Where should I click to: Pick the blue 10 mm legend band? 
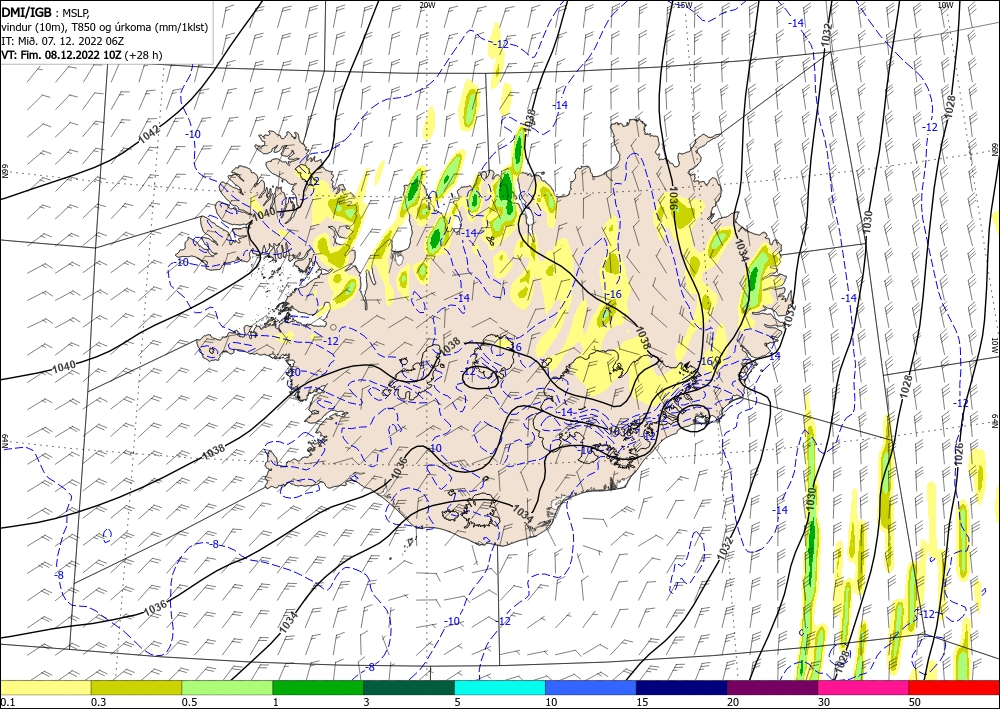pos(591,687)
